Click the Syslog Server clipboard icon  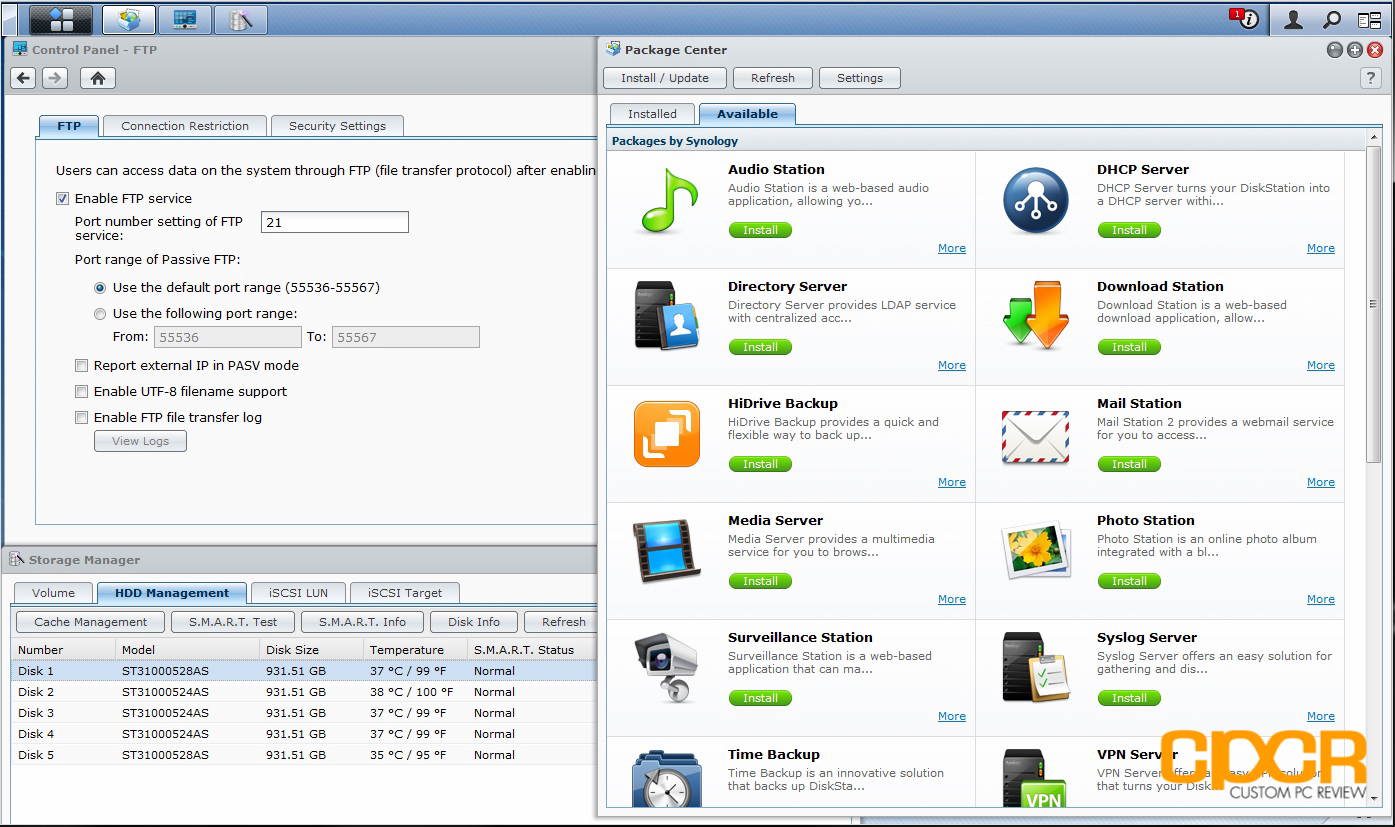click(x=1036, y=667)
